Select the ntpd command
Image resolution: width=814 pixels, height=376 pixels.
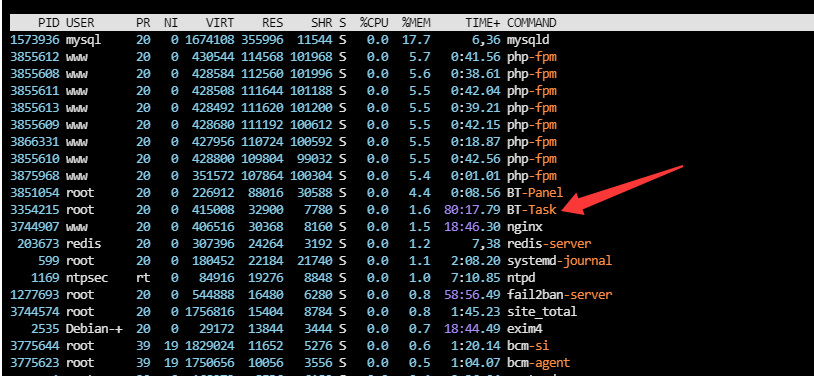(521, 278)
